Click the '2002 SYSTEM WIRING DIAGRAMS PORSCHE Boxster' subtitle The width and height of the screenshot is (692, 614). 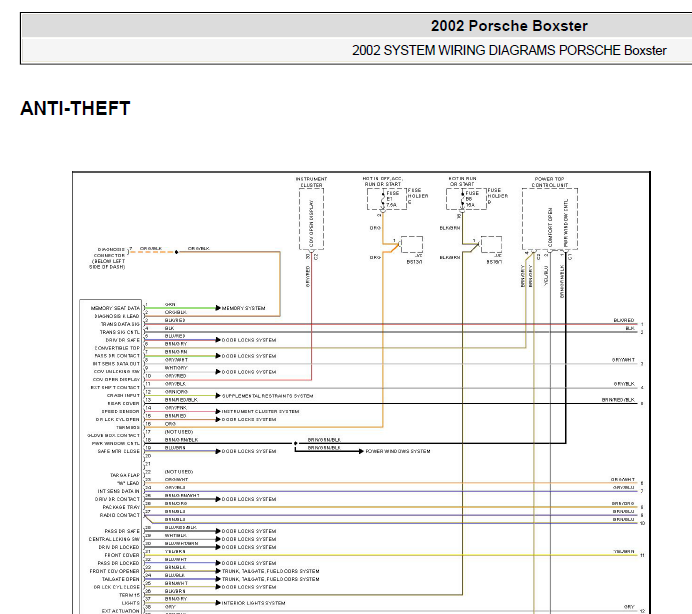(509, 50)
